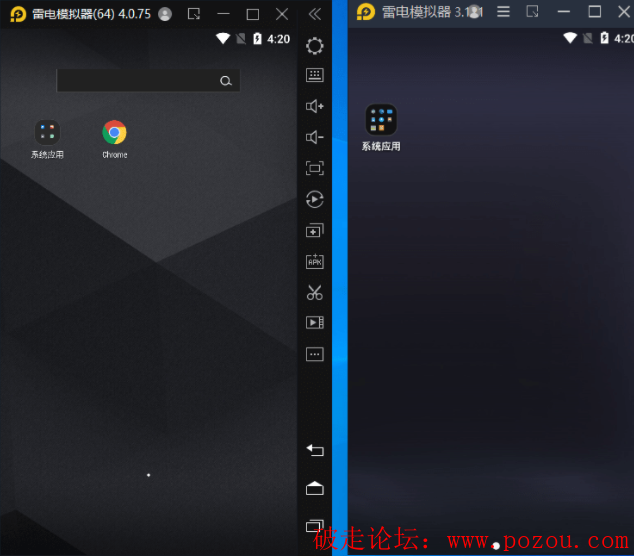Click window-resize icon in 4.0.75 title bar
This screenshot has width=634, height=556.
(x=194, y=14)
